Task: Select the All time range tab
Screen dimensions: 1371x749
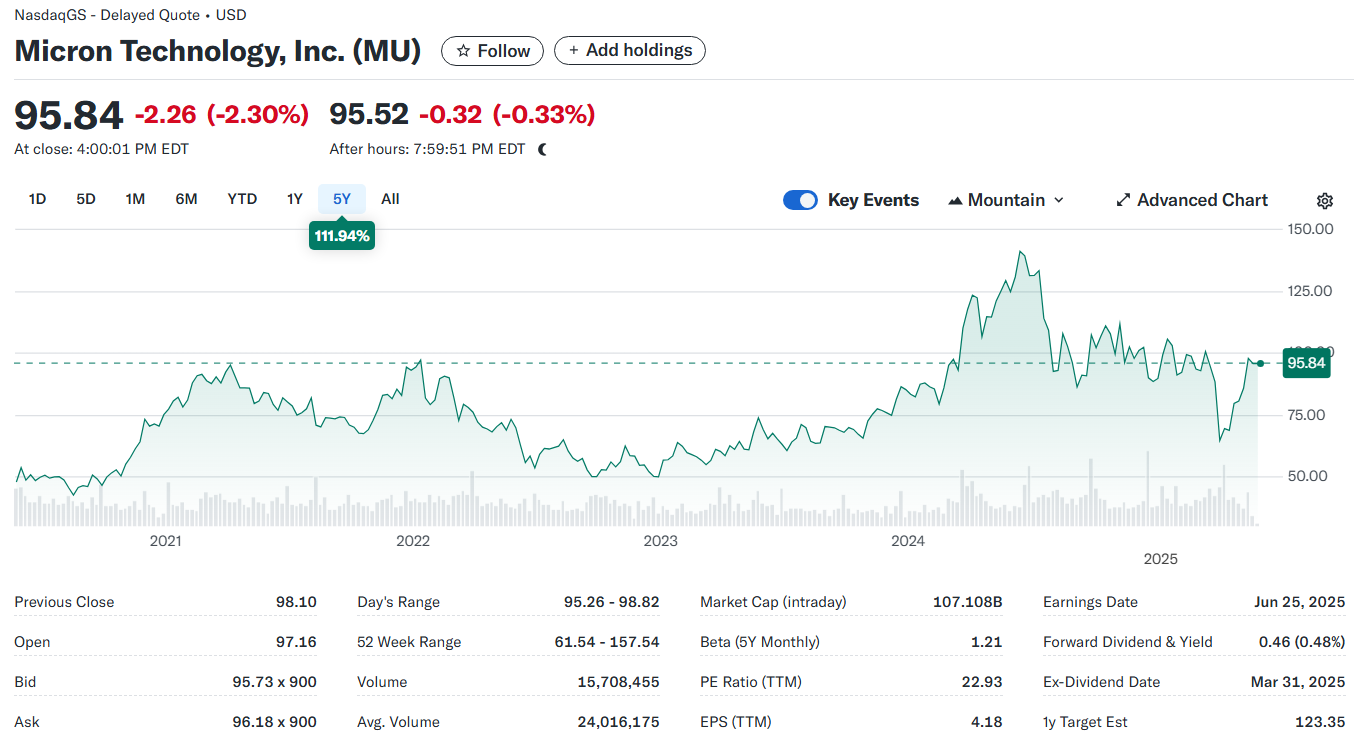Action: click(390, 199)
